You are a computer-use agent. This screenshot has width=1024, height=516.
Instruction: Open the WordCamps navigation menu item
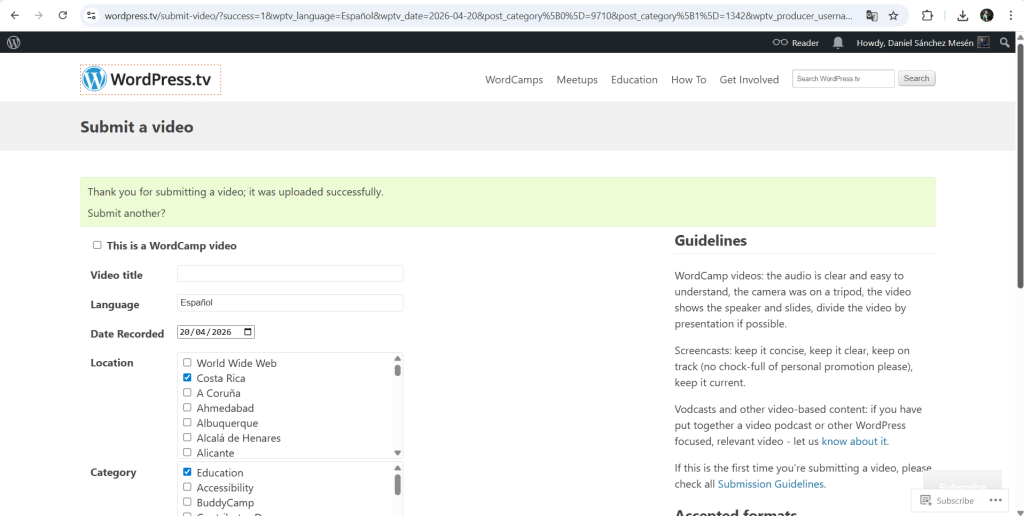pyautogui.click(x=513, y=80)
